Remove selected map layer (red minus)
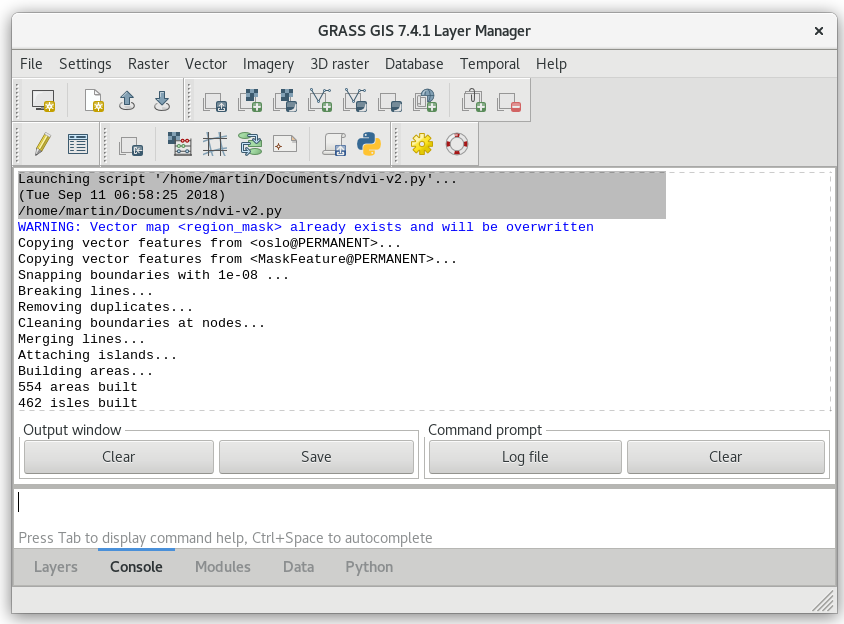Screen dimensions: 844x624 509,101
